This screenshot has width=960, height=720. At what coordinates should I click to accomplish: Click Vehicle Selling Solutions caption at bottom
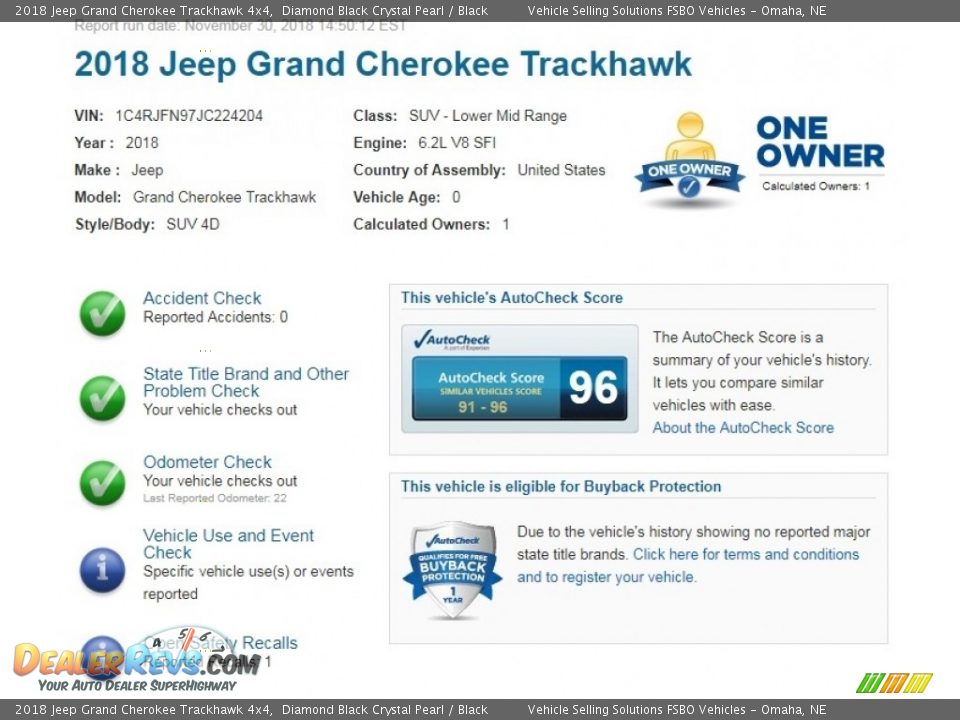click(x=677, y=710)
